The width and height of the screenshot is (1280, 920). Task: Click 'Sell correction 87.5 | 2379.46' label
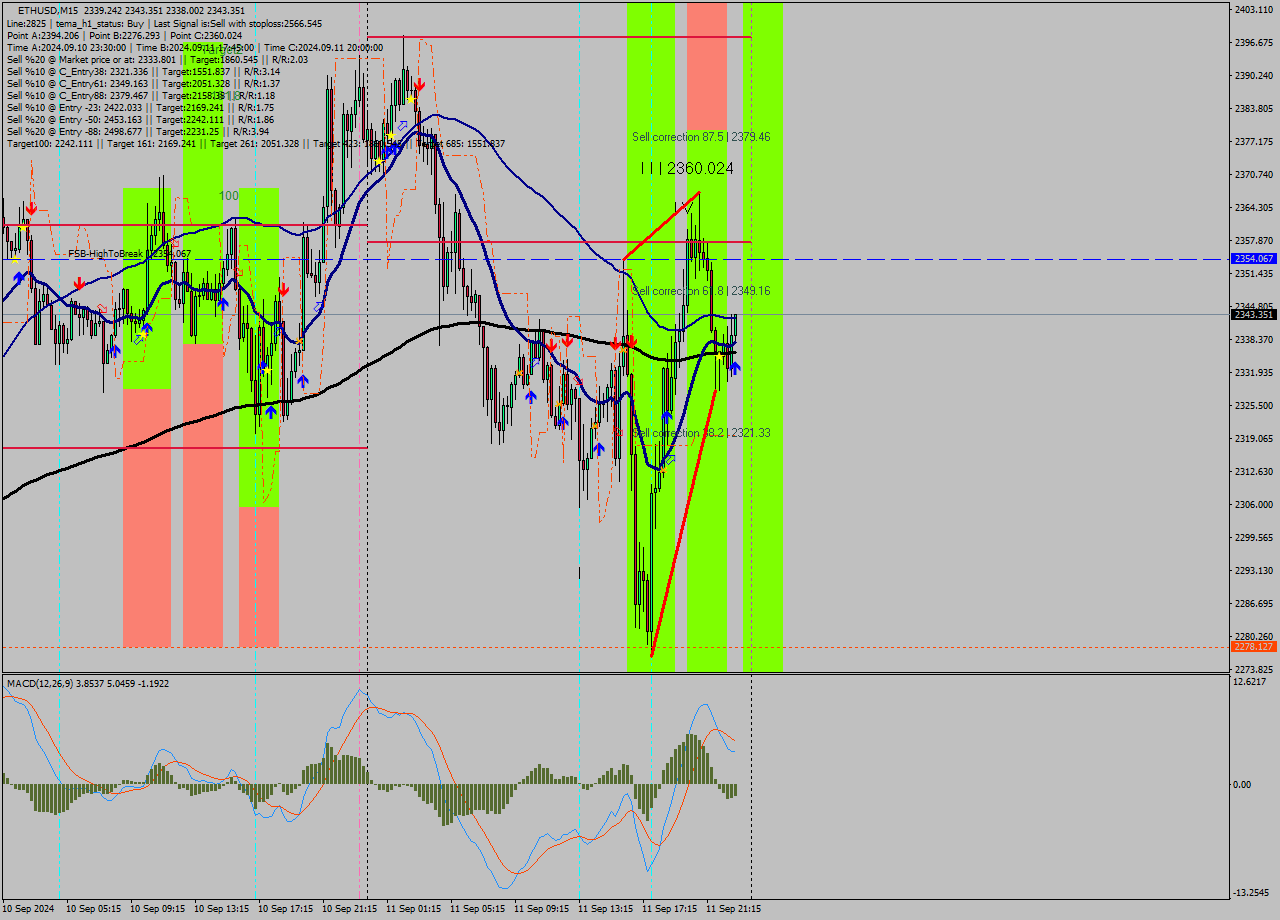click(x=701, y=136)
